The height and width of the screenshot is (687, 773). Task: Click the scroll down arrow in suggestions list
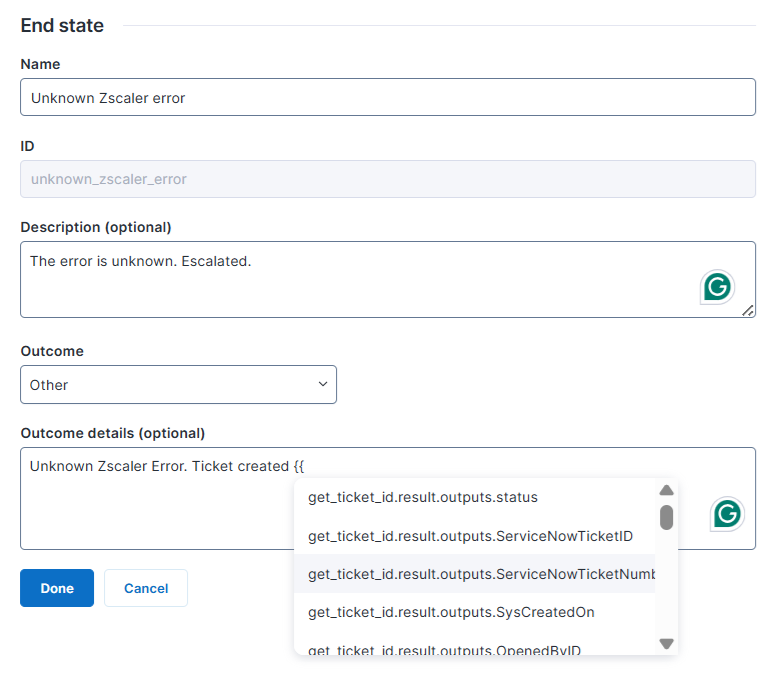pyautogui.click(x=666, y=644)
